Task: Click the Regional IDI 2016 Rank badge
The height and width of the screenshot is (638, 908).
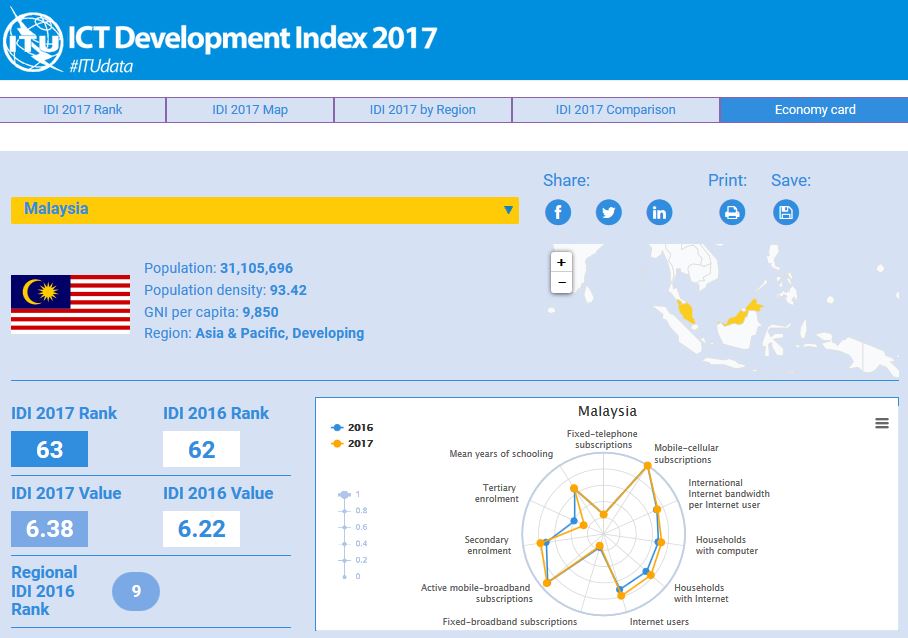Action: (136, 591)
